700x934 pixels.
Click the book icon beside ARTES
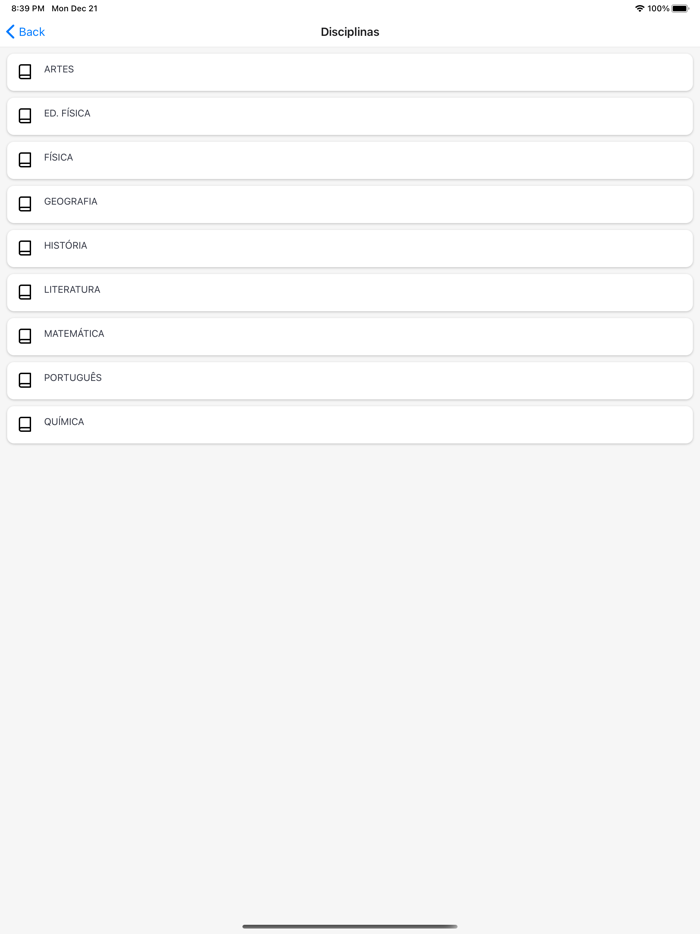pyautogui.click(x=25, y=72)
